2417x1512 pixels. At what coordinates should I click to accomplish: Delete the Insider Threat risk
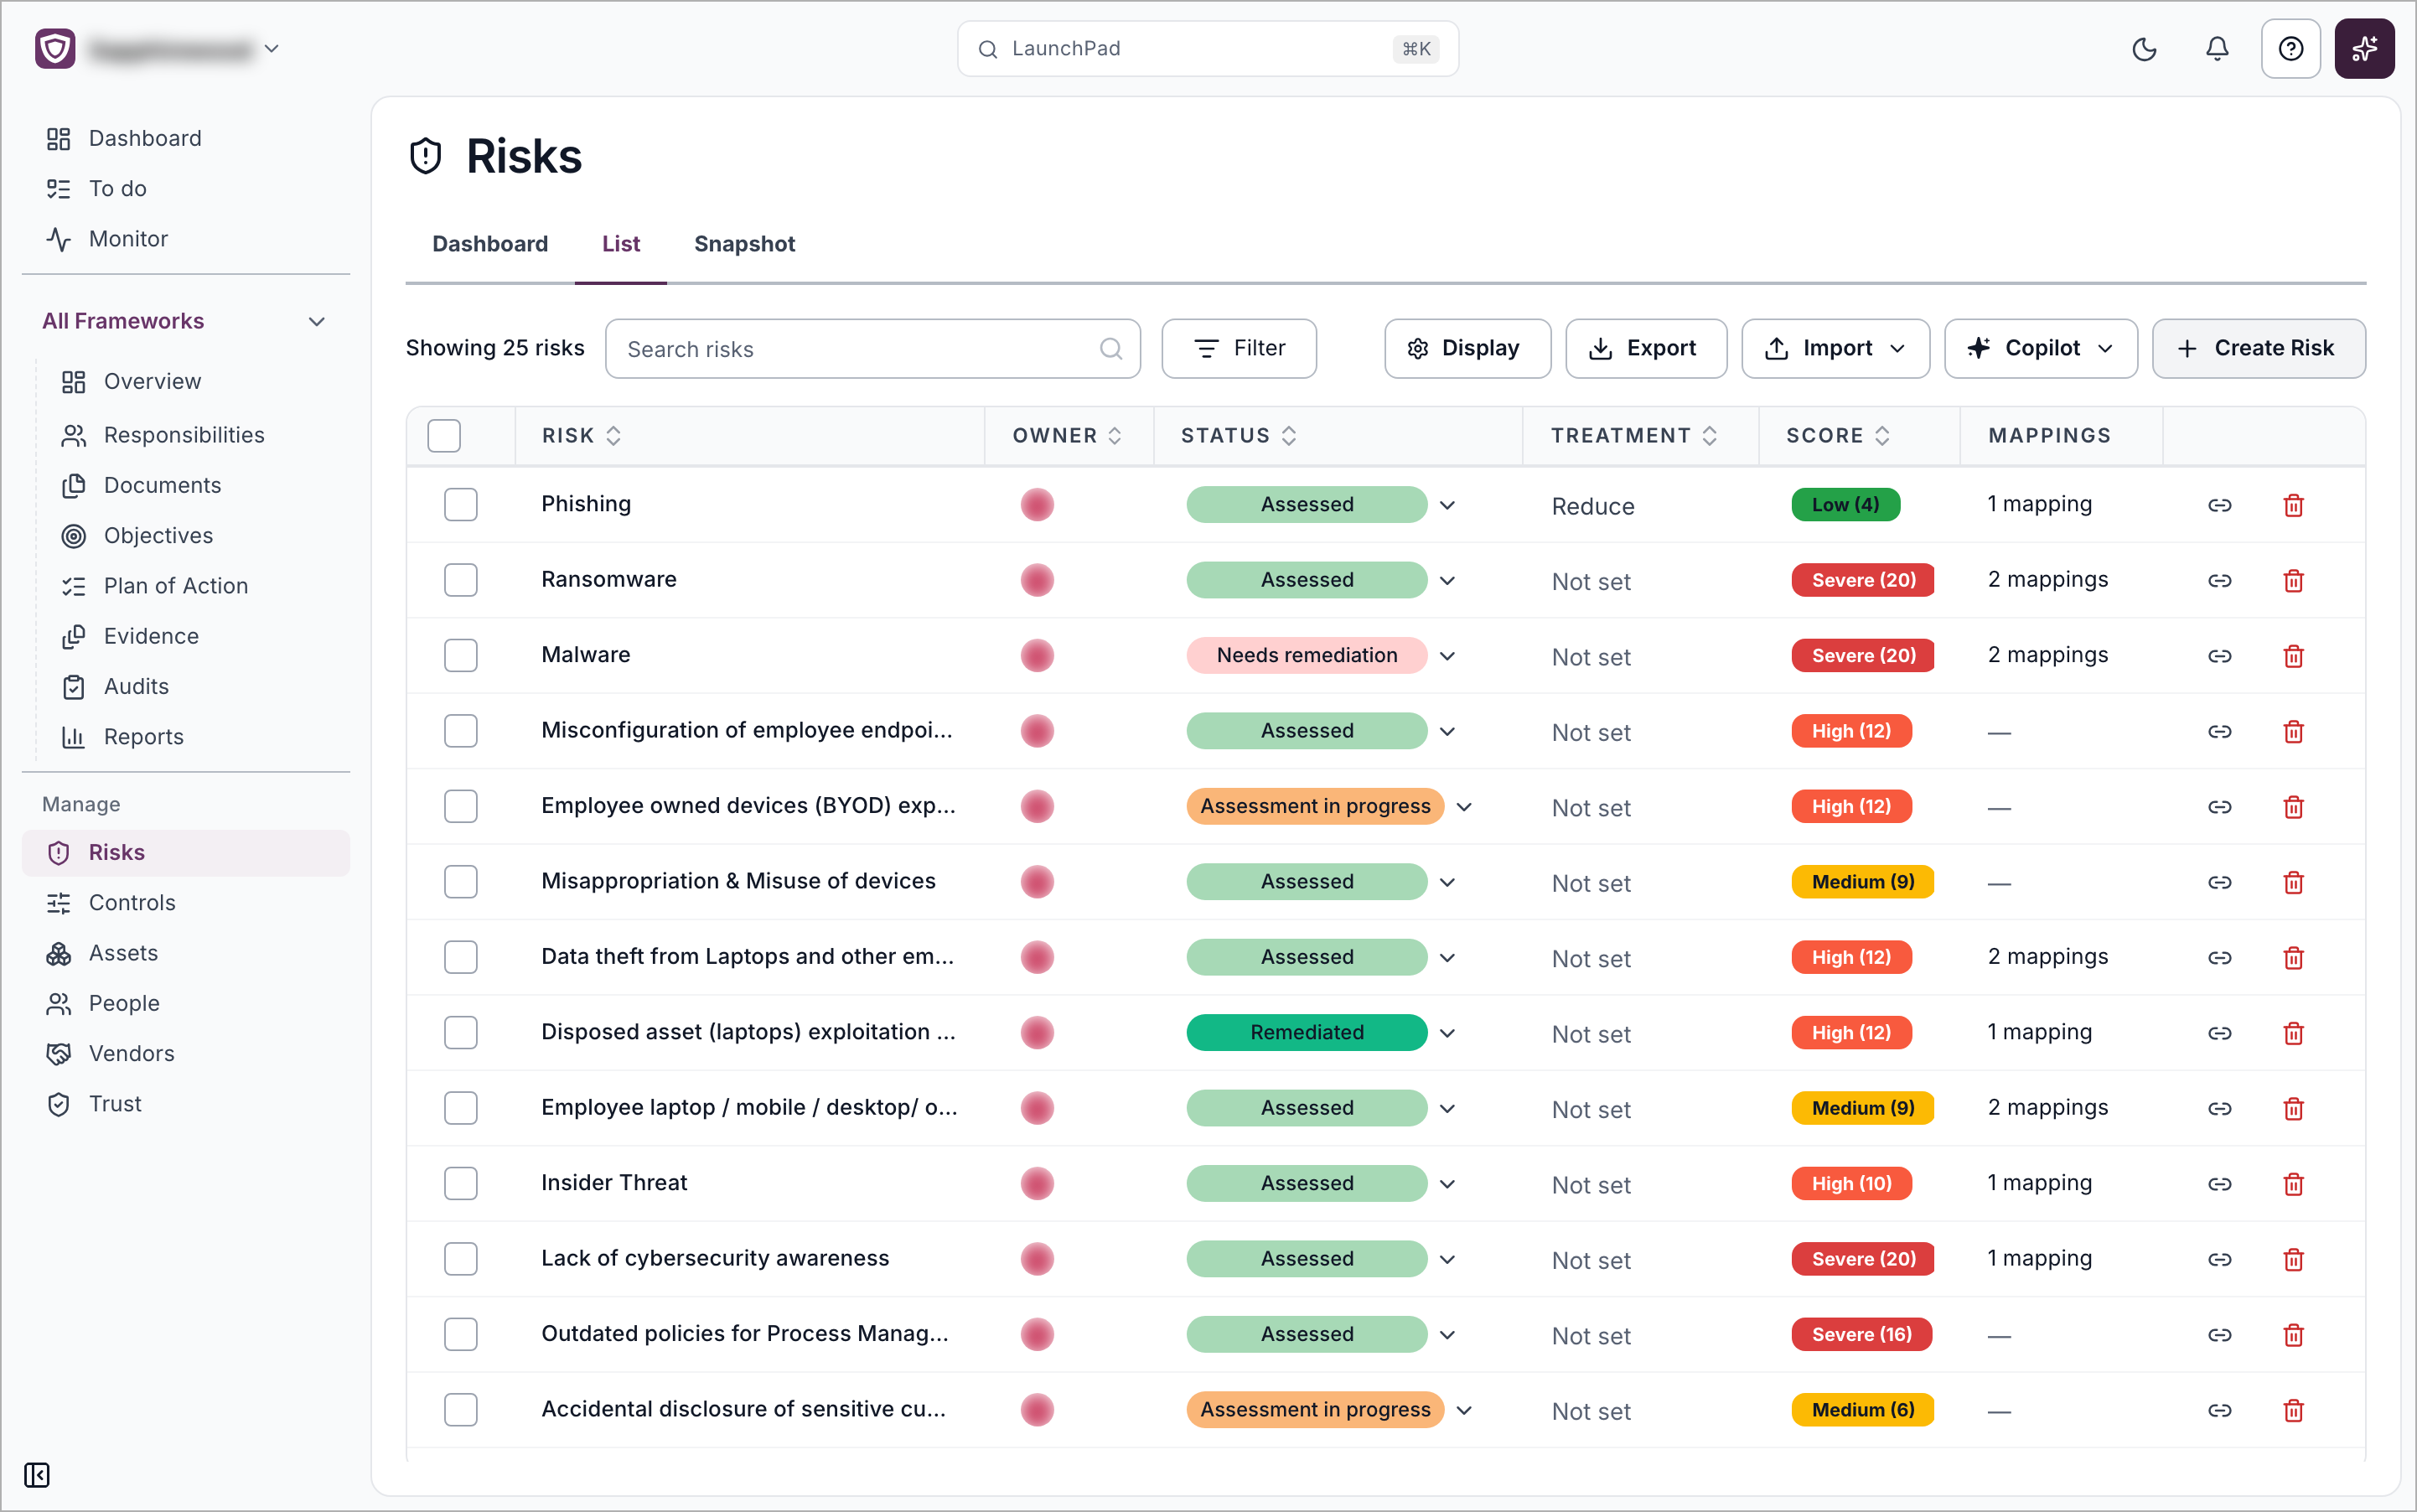(2294, 1184)
